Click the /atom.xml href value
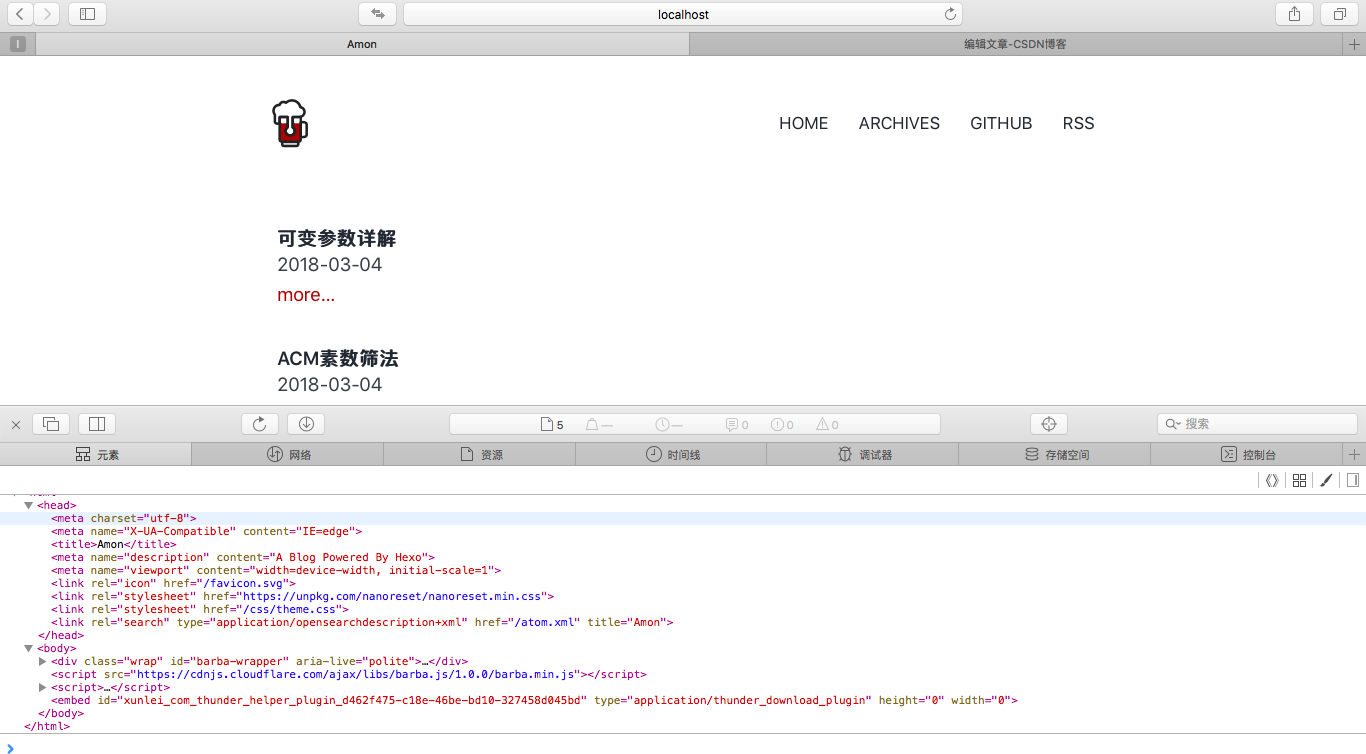Image resolution: width=1366 pixels, height=754 pixels. coord(544,623)
